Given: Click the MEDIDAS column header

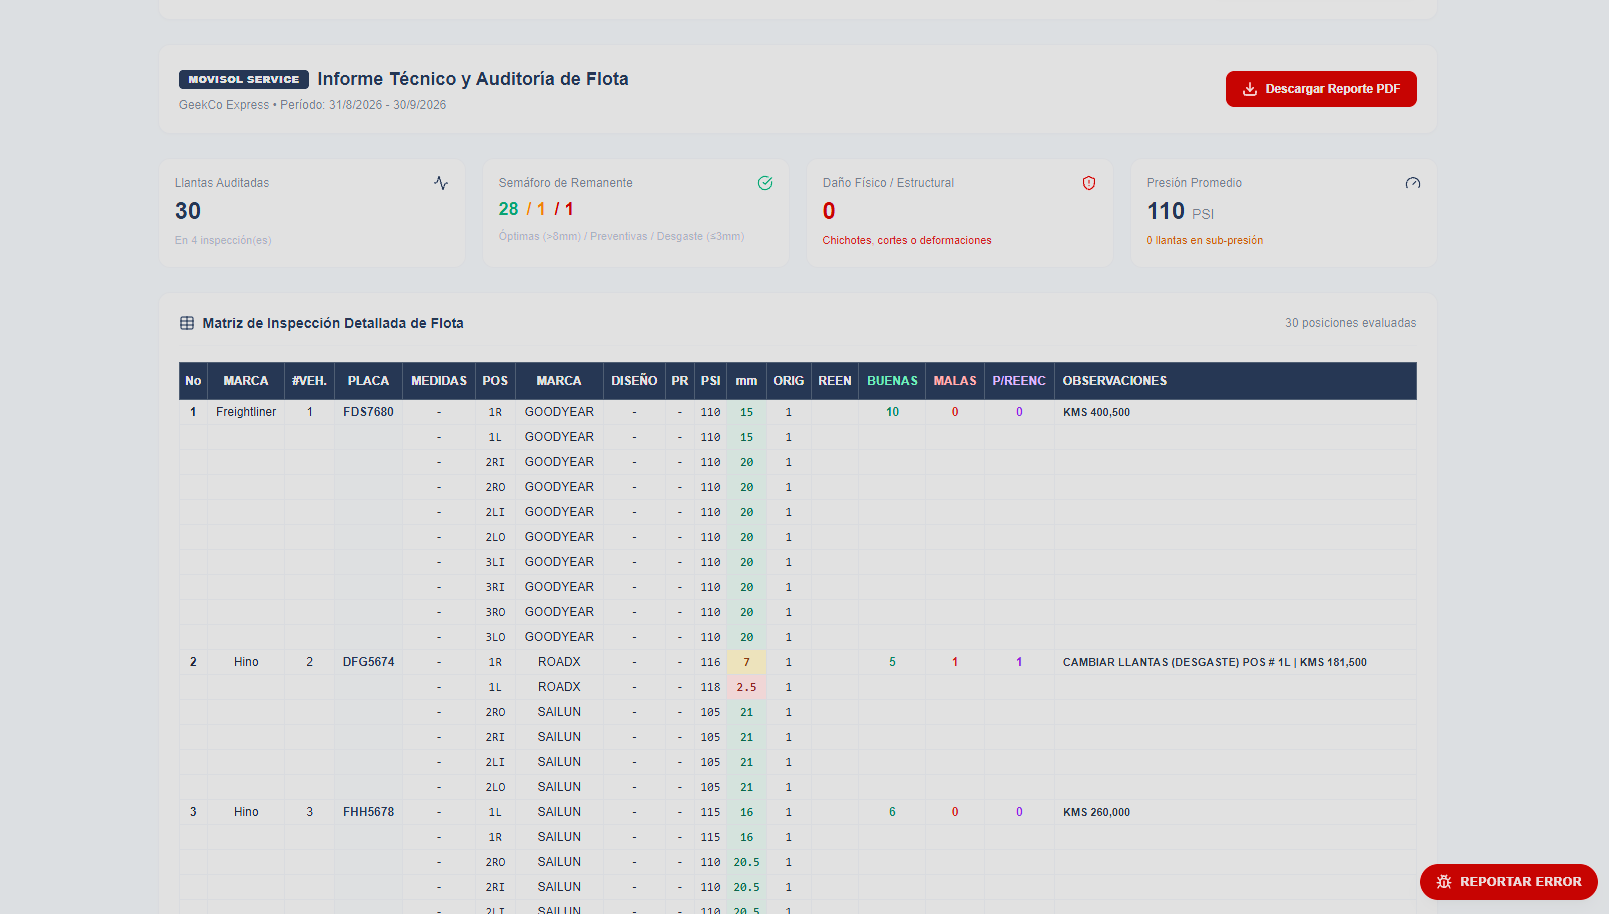Looking at the screenshot, I should [439, 381].
